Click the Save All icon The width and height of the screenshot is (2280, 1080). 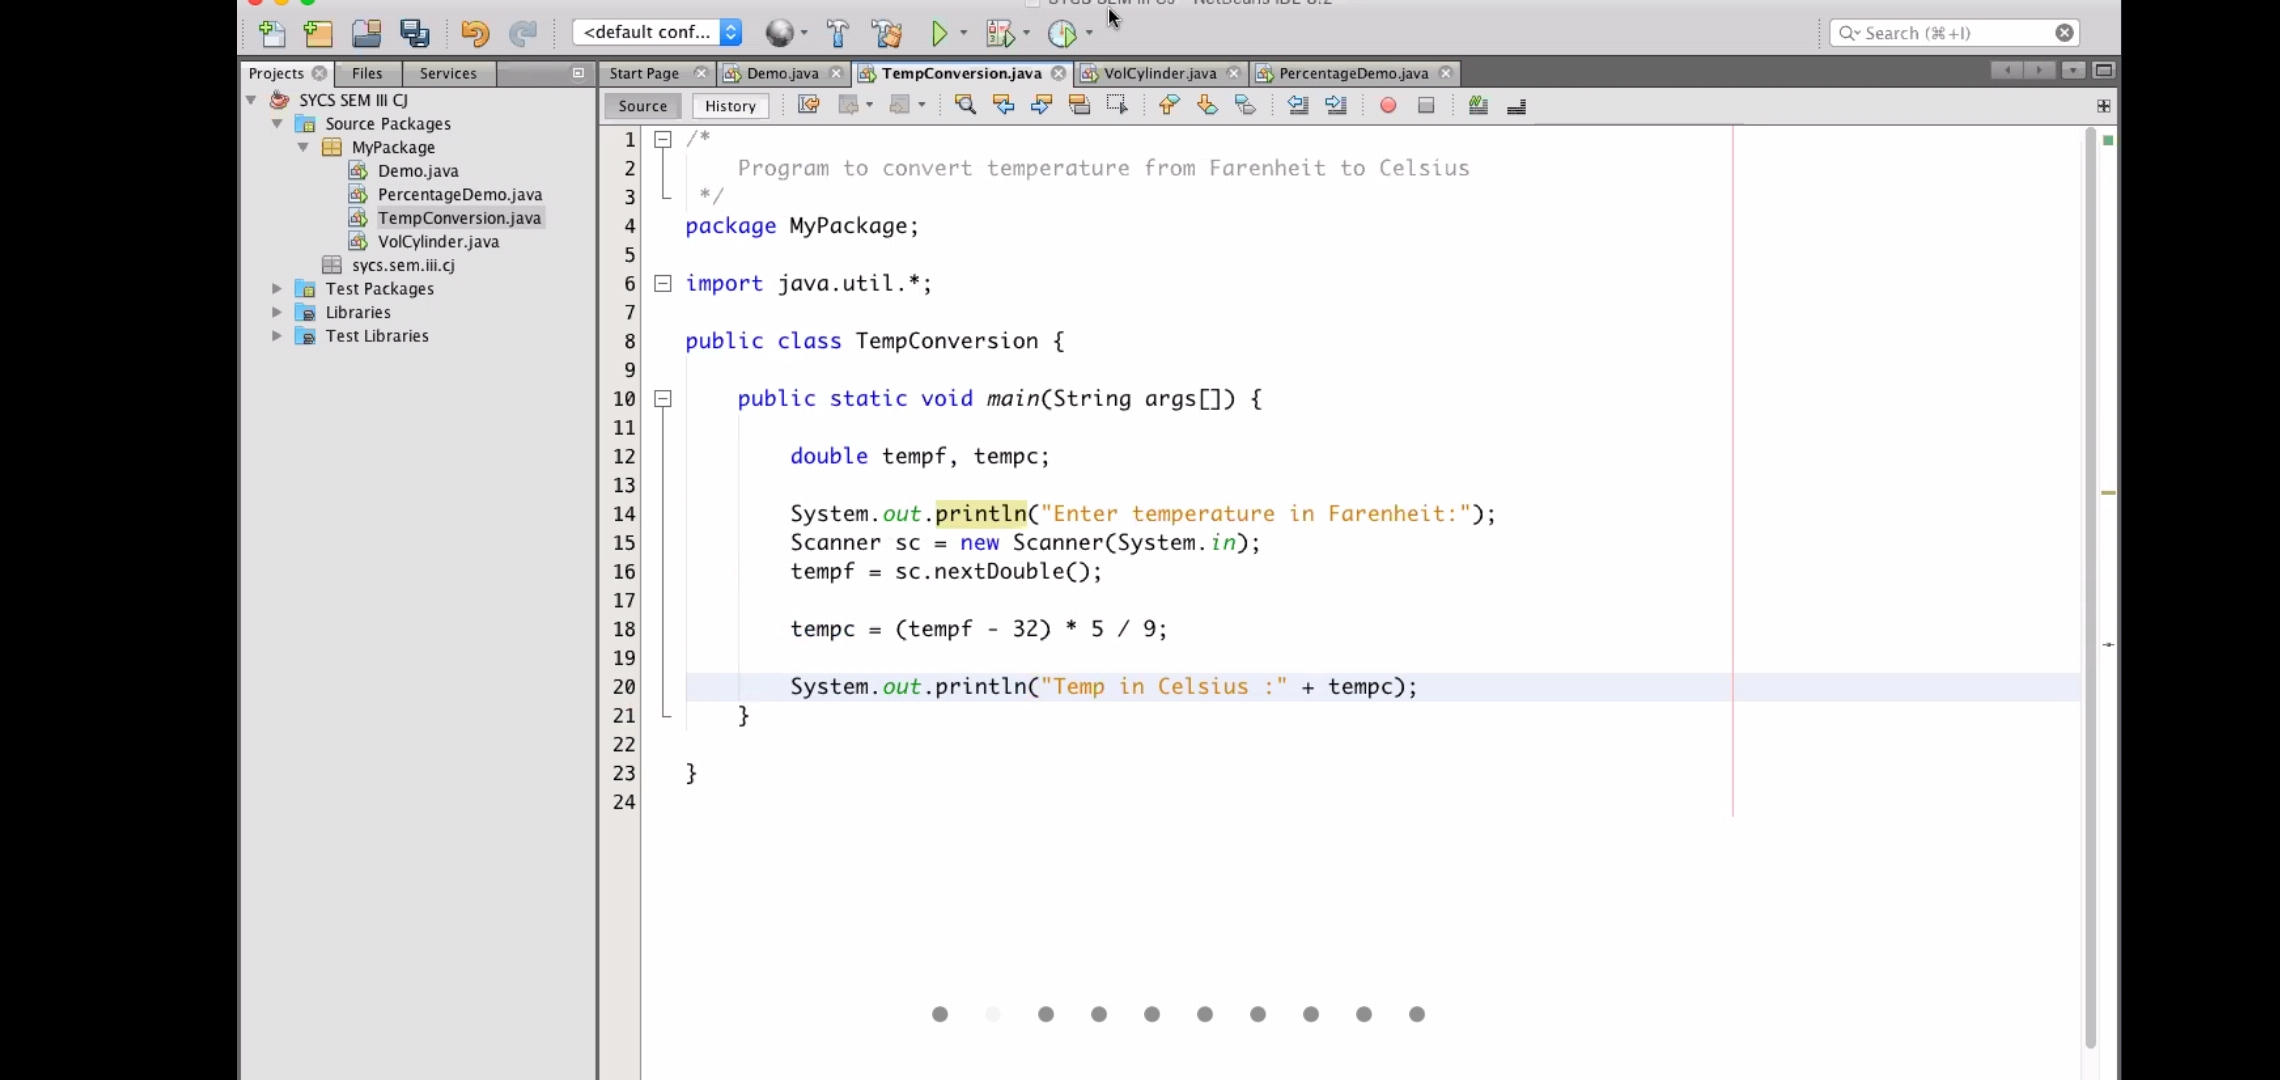pyautogui.click(x=414, y=33)
